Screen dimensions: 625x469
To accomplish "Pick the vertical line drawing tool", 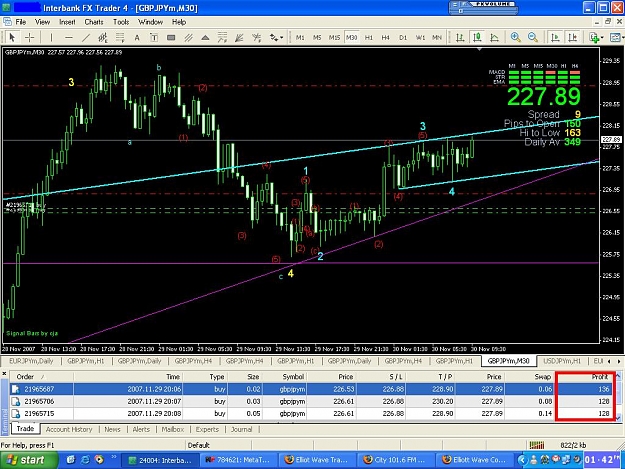I will (51, 37).
